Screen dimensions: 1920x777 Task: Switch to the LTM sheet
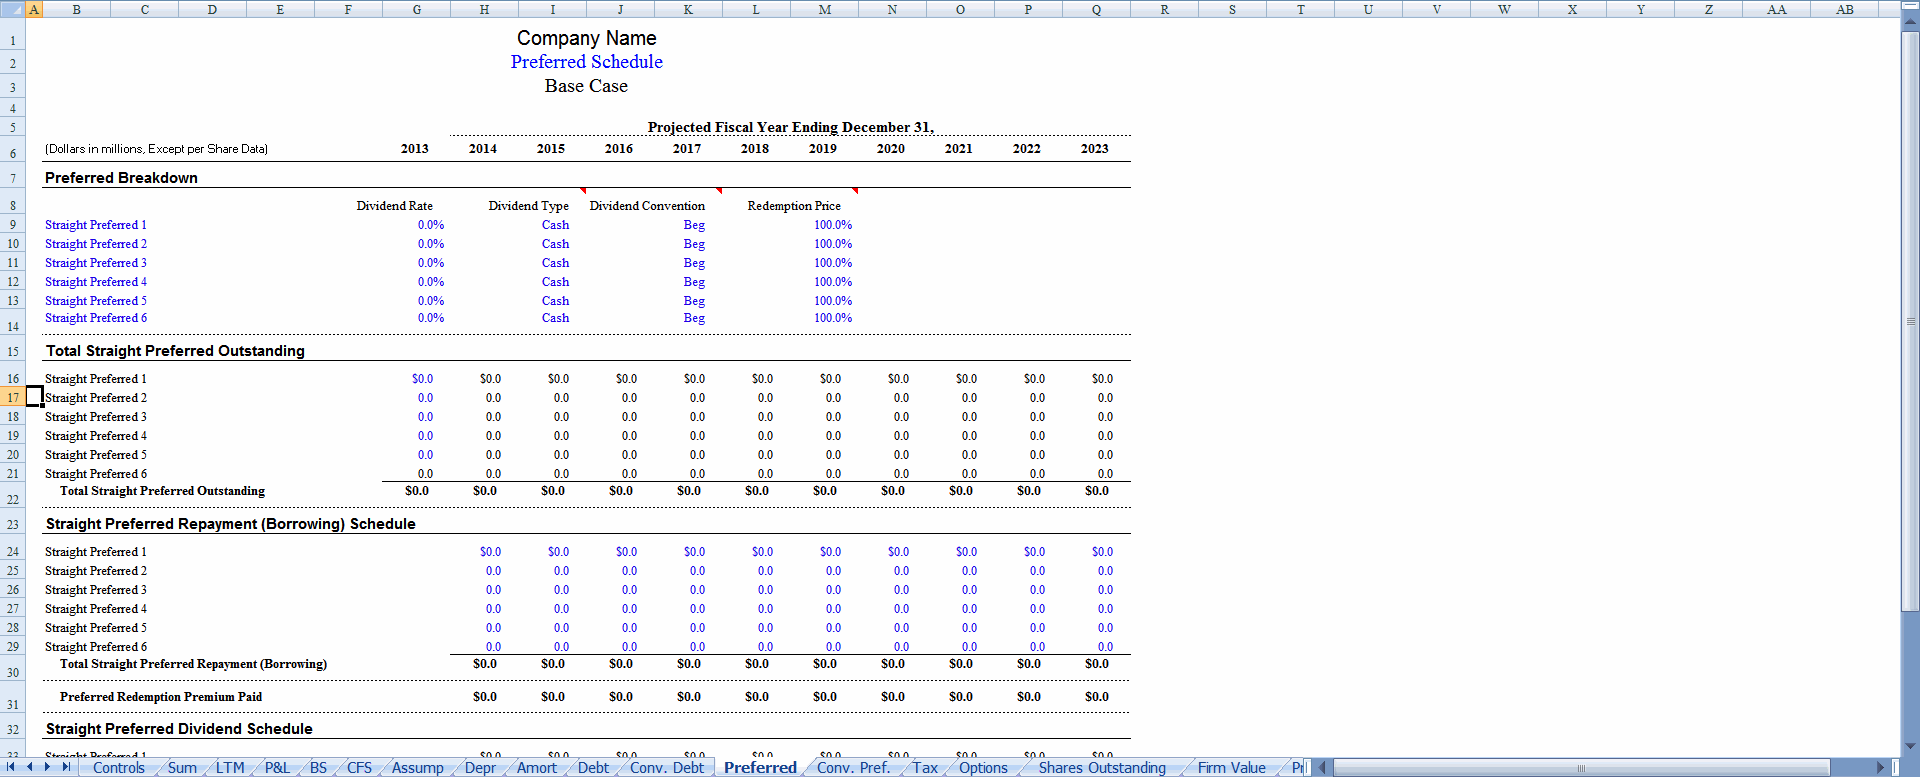click(x=230, y=768)
